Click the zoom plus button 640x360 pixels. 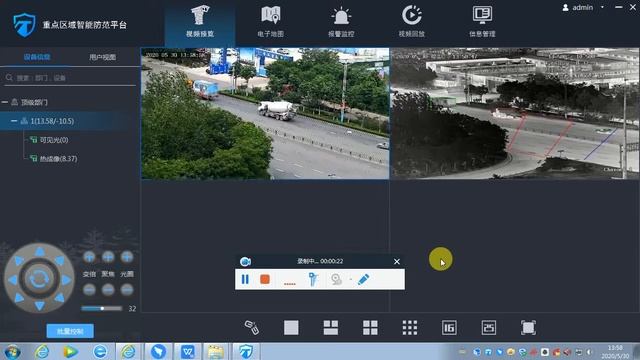click(x=89, y=257)
